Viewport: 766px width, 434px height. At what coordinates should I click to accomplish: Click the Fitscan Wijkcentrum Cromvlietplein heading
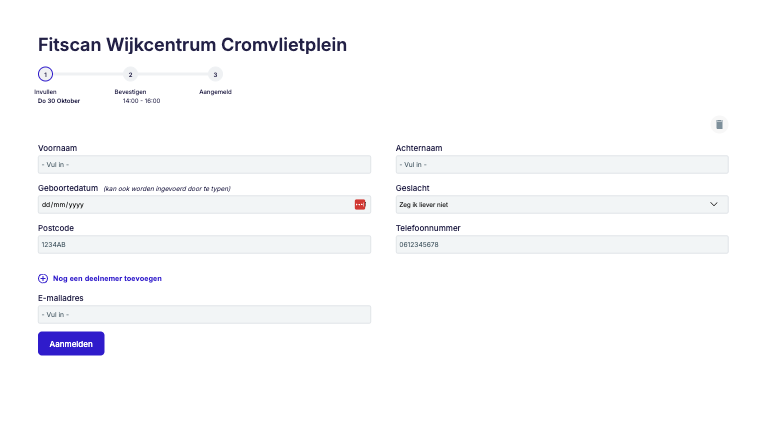[192, 45]
